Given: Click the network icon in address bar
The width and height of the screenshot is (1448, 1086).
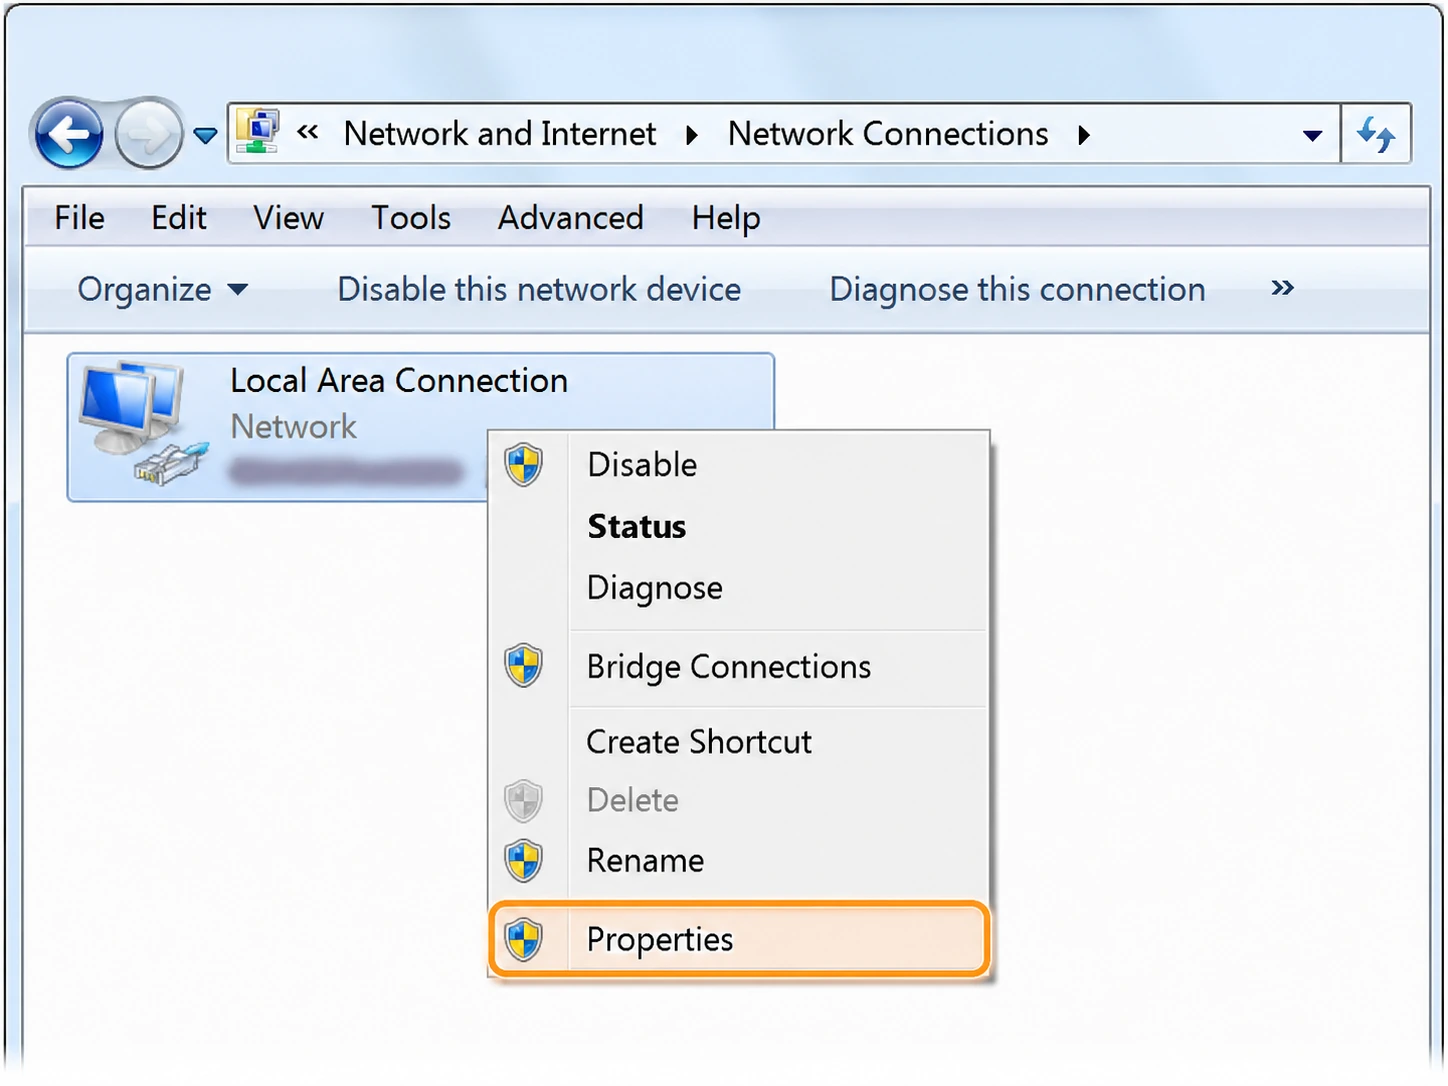Looking at the screenshot, I should [x=258, y=131].
